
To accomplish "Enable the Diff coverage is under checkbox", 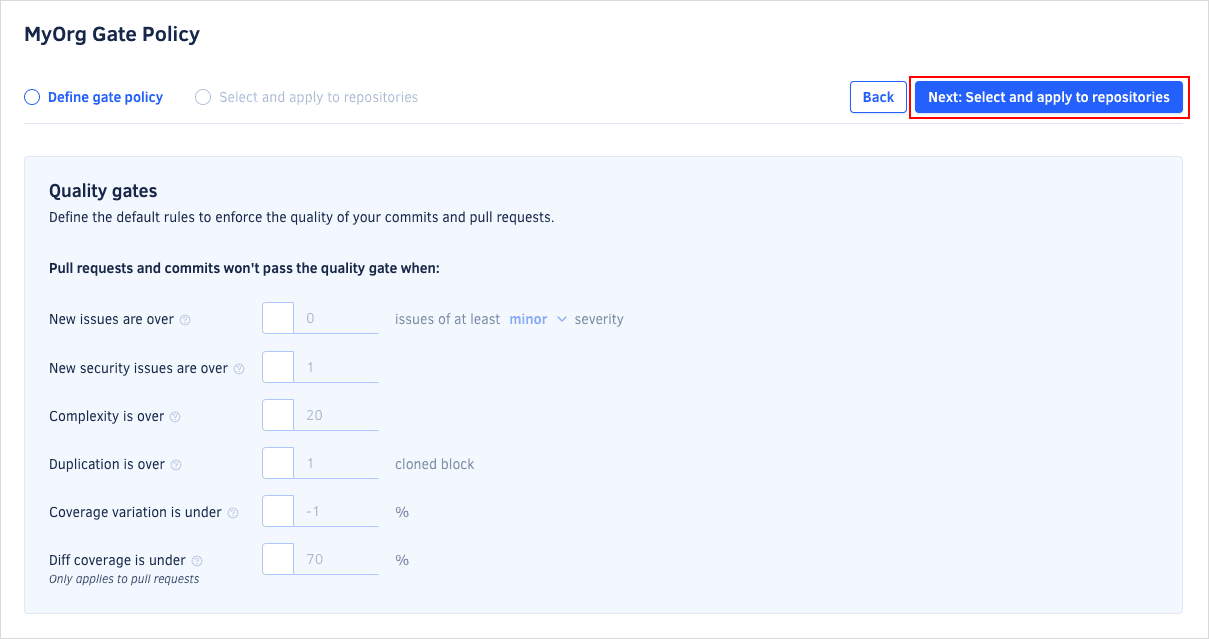I will click(x=278, y=559).
